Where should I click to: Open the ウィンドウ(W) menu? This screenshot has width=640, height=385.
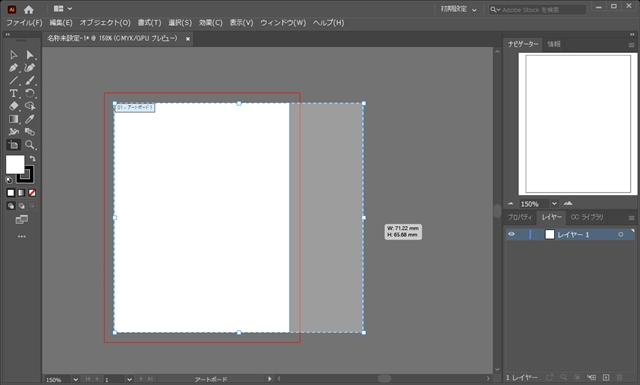tap(283, 23)
